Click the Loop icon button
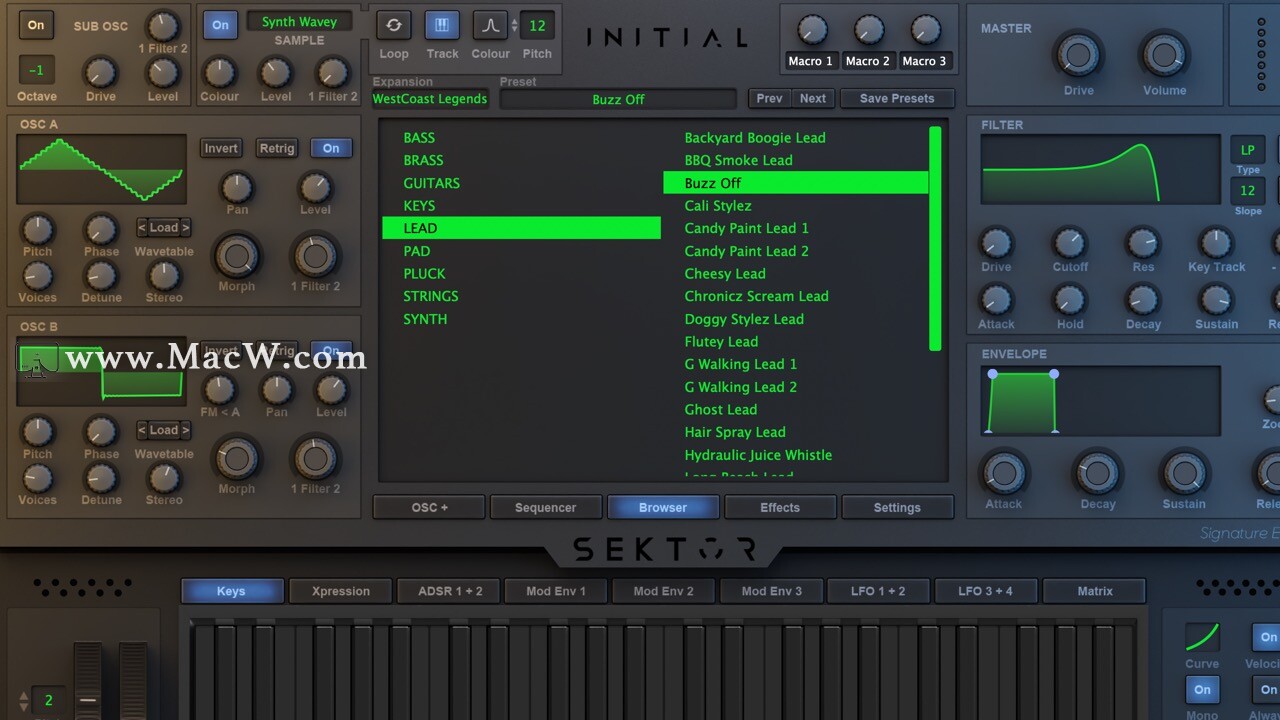 (x=394, y=25)
